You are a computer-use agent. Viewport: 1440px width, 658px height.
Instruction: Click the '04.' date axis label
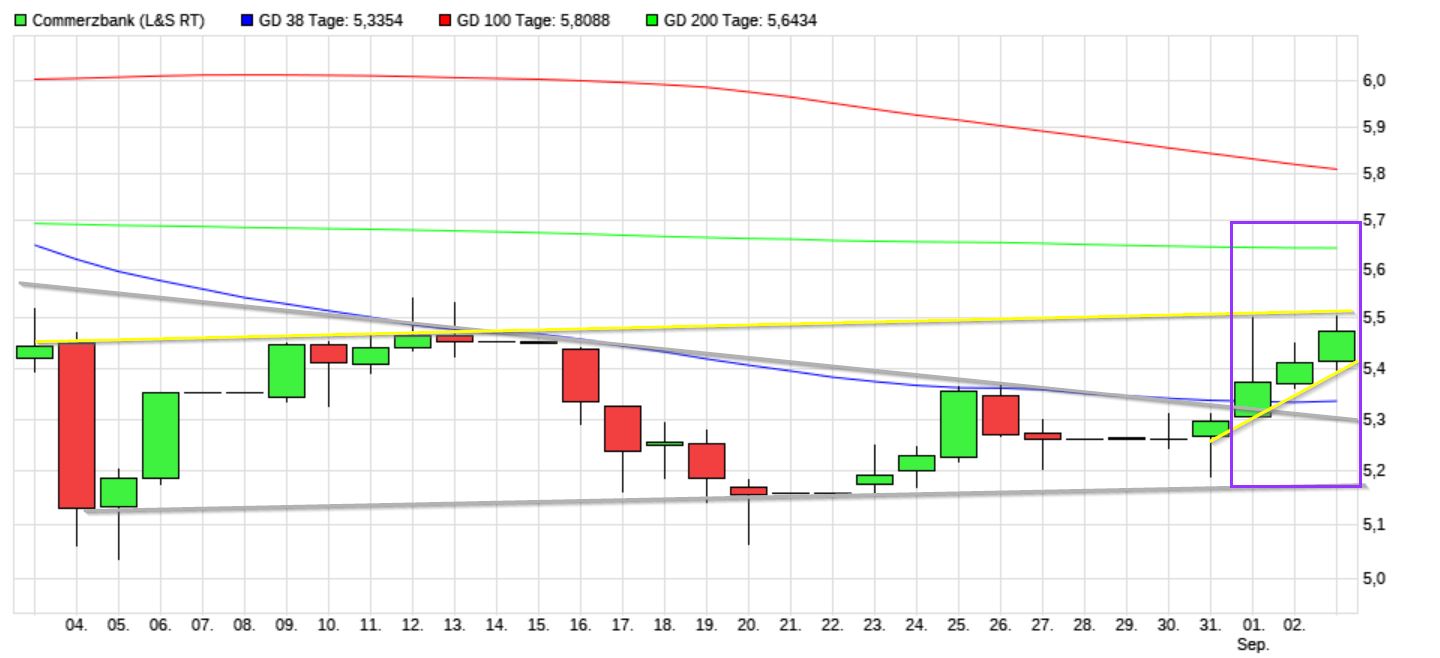pyautogui.click(x=76, y=626)
